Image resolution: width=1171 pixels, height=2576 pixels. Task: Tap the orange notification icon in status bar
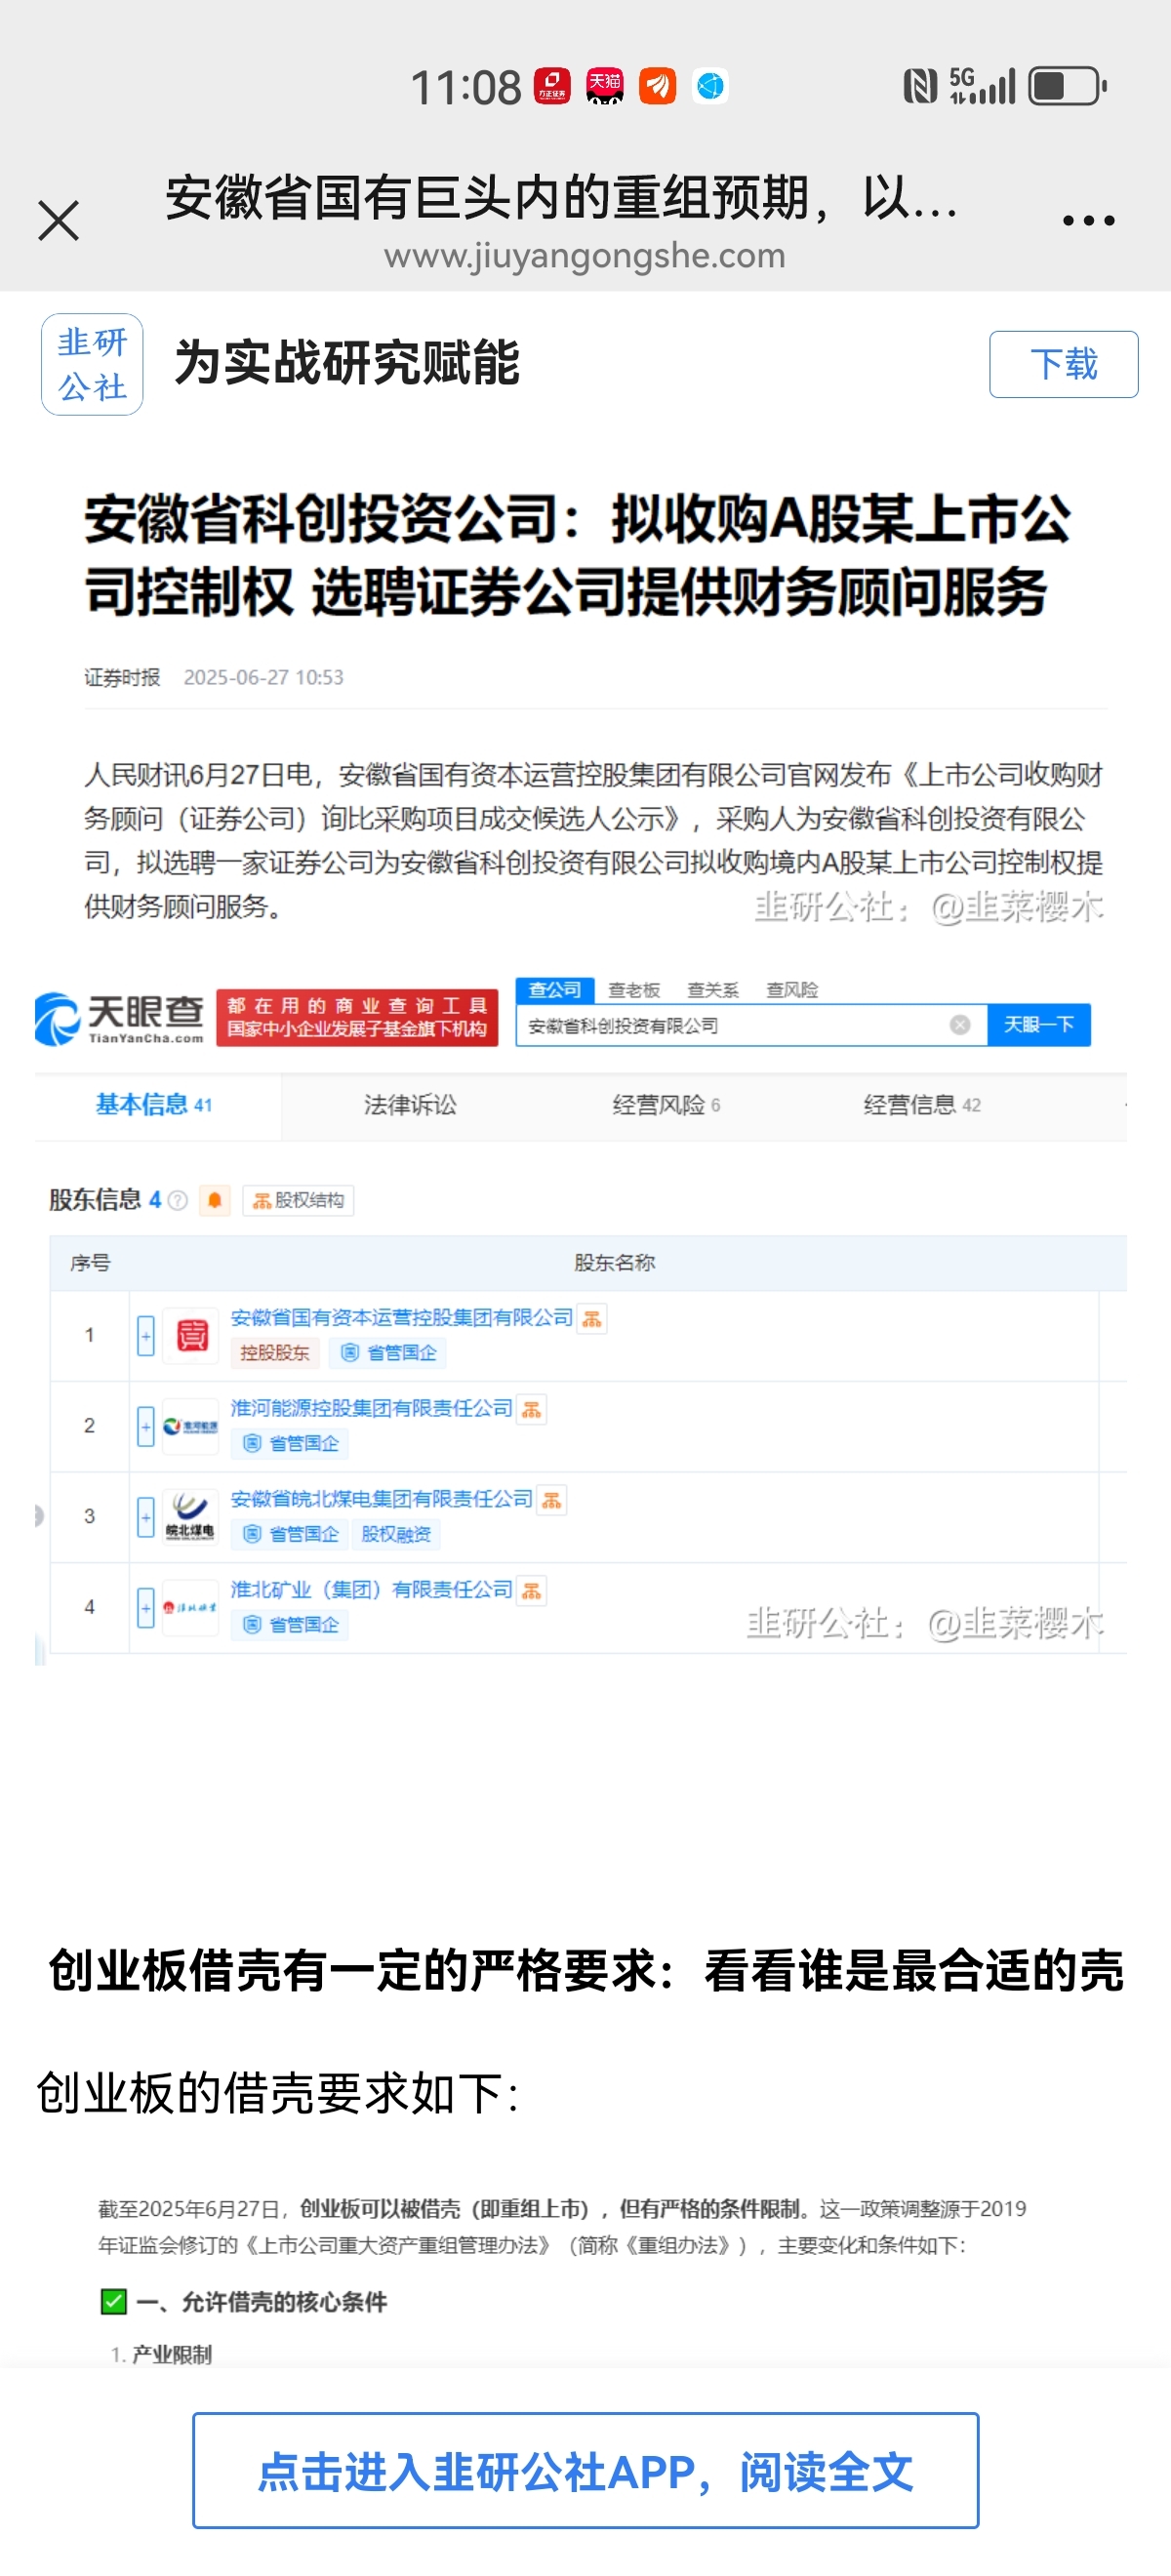[x=657, y=86]
